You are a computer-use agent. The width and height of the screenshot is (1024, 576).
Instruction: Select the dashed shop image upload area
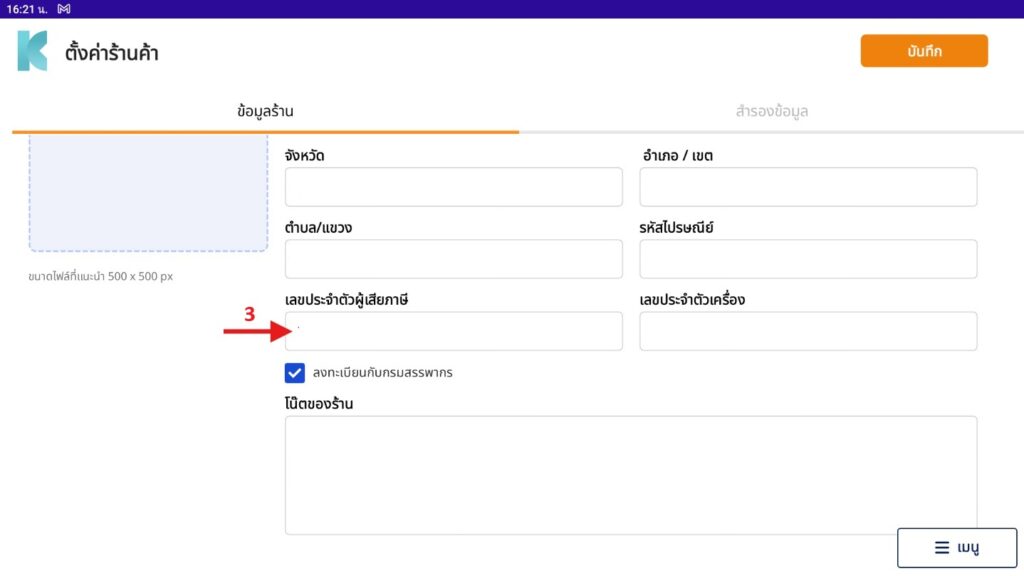[x=148, y=191]
